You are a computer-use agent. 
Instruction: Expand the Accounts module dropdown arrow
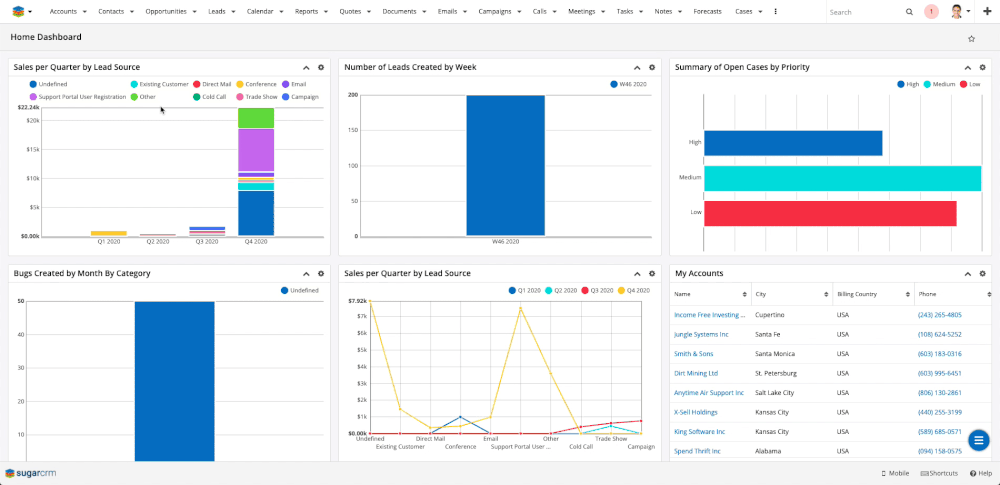pyautogui.click(x=84, y=12)
